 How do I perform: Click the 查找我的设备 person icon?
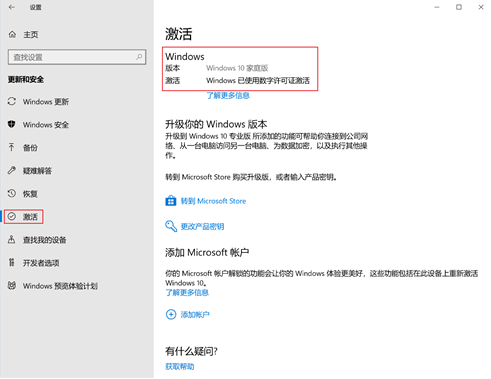pos(12,239)
